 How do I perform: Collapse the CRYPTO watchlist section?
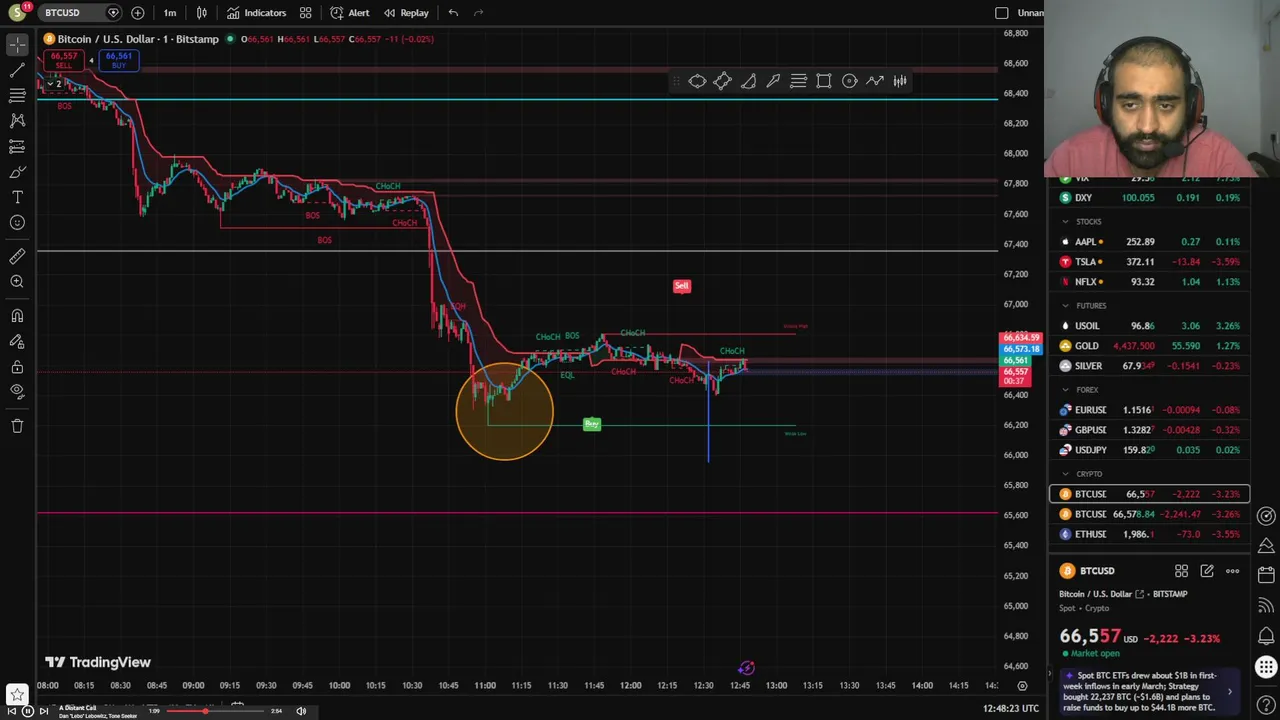pos(1065,473)
